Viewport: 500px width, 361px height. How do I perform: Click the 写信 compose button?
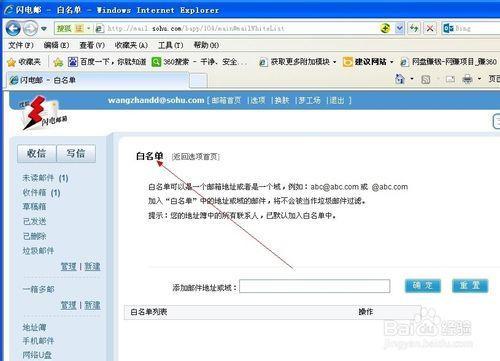click(76, 154)
